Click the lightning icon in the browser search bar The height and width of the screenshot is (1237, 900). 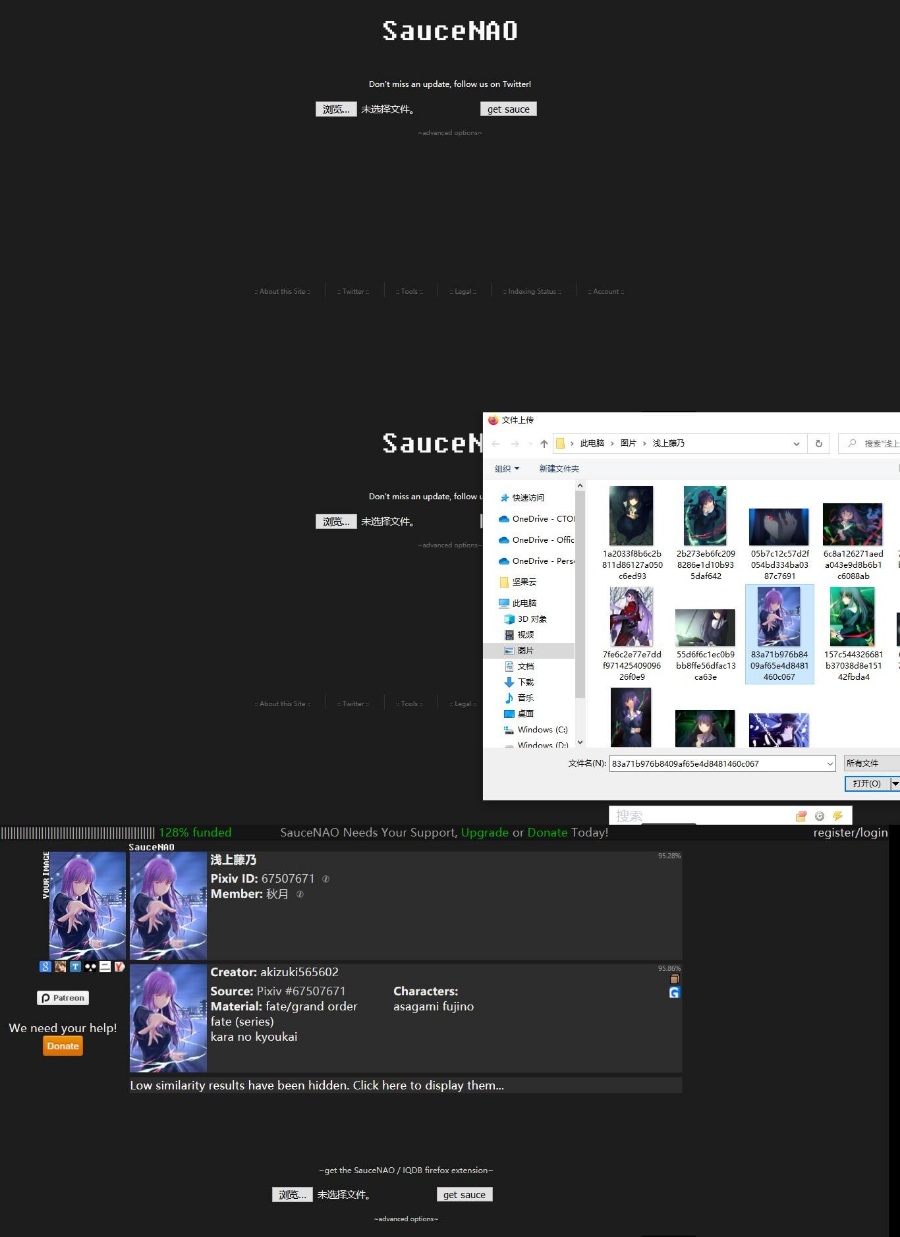coord(838,816)
